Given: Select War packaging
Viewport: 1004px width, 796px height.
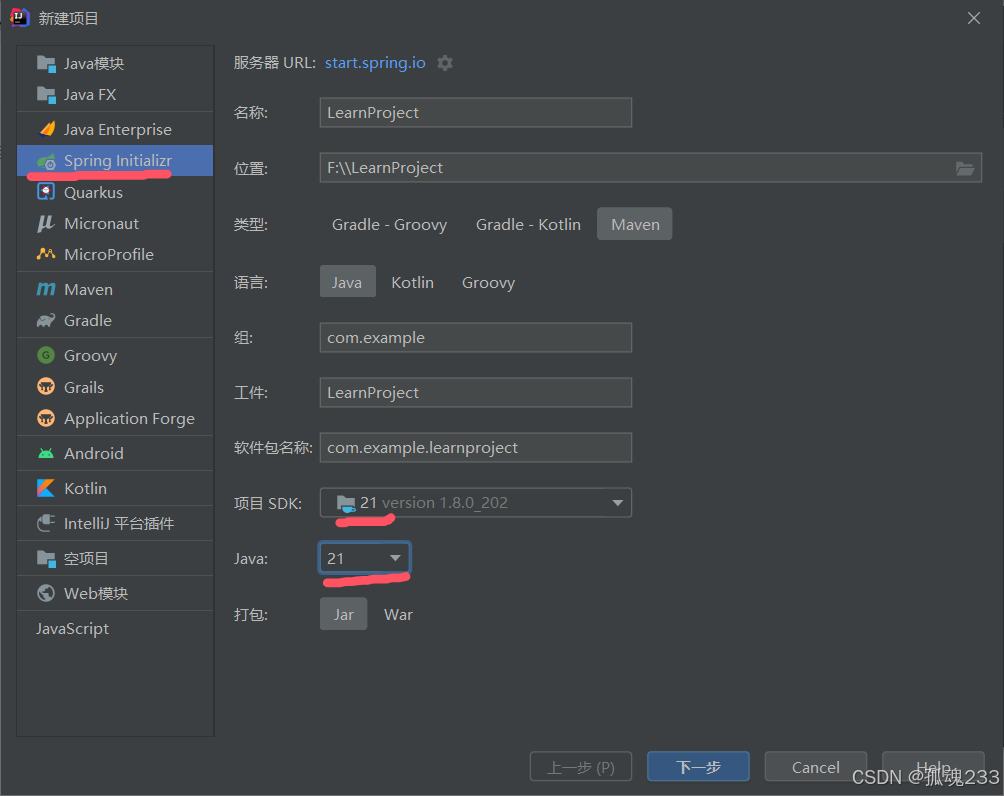Looking at the screenshot, I should (x=398, y=615).
